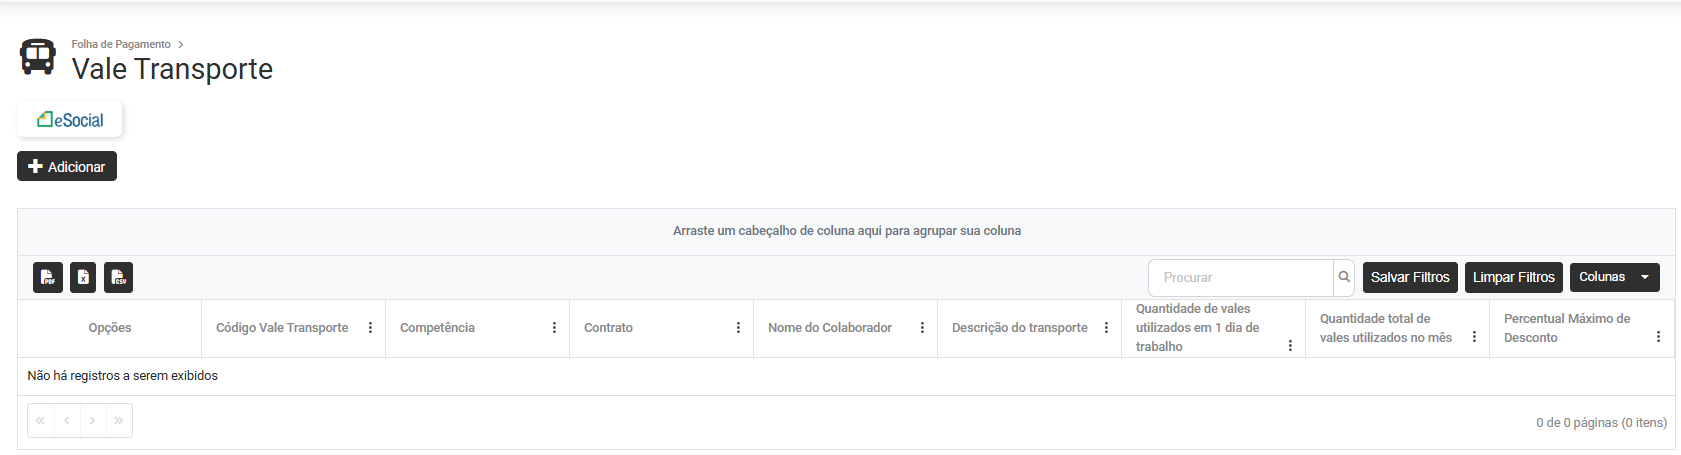This screenshot has height=455, width=1681.
Task: Click the search magnifier icon
Action: pos(1344,277)
